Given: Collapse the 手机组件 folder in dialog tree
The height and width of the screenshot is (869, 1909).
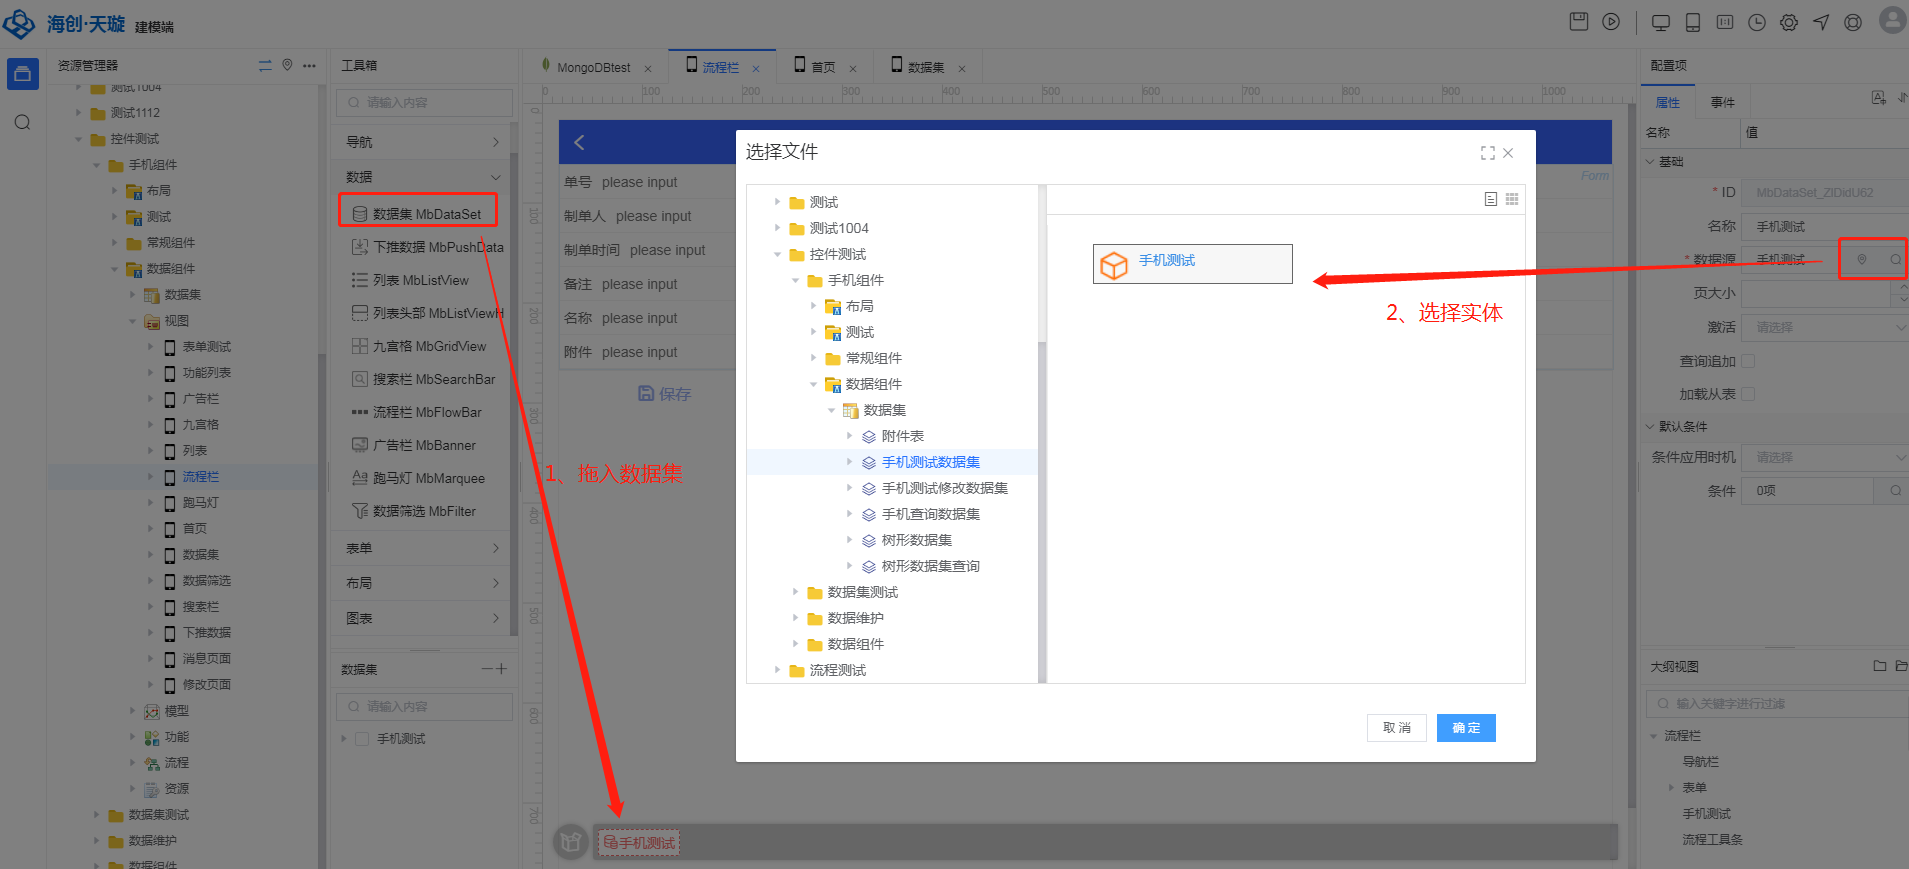Looking at the screenshot, I should pos(796,280).
